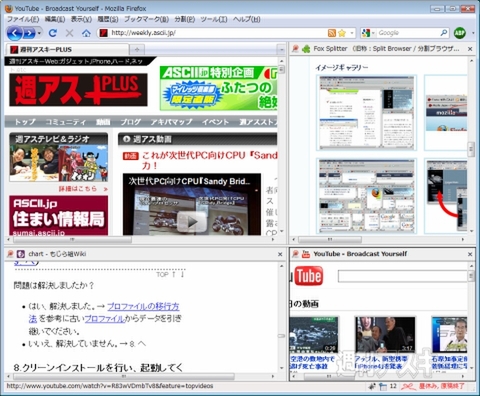Click the weekly.ascii.jp URL field
This screenshot has width=480, height=396.
point(217,33)
